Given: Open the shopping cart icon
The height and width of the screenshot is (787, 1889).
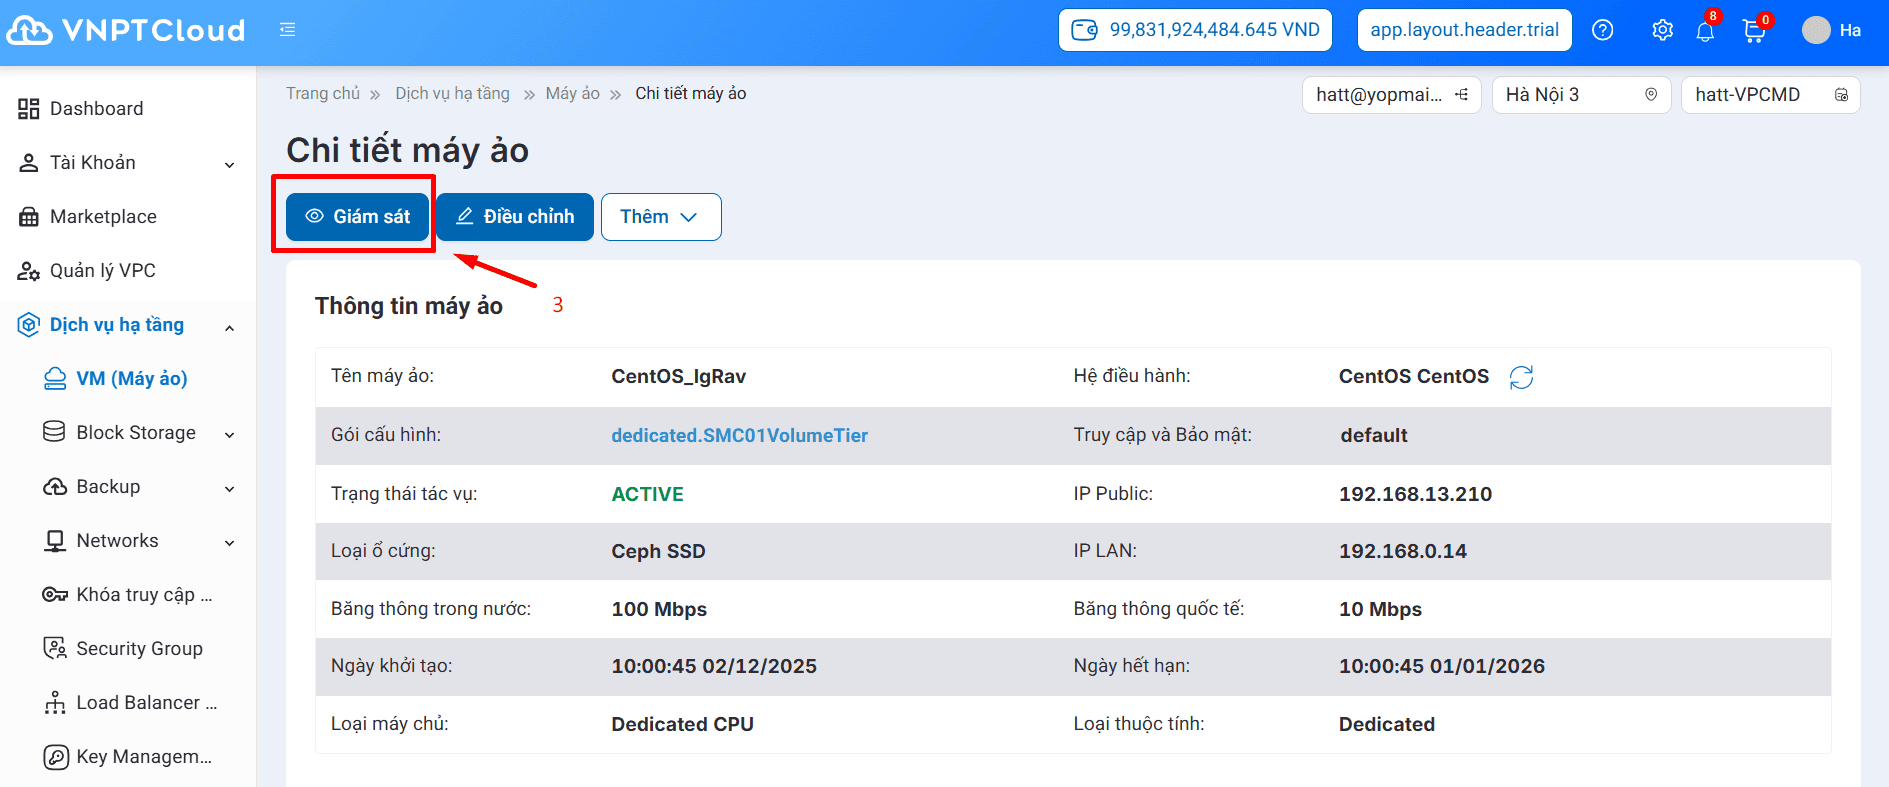Looking at the screenshot, I should pos(1753,31).
